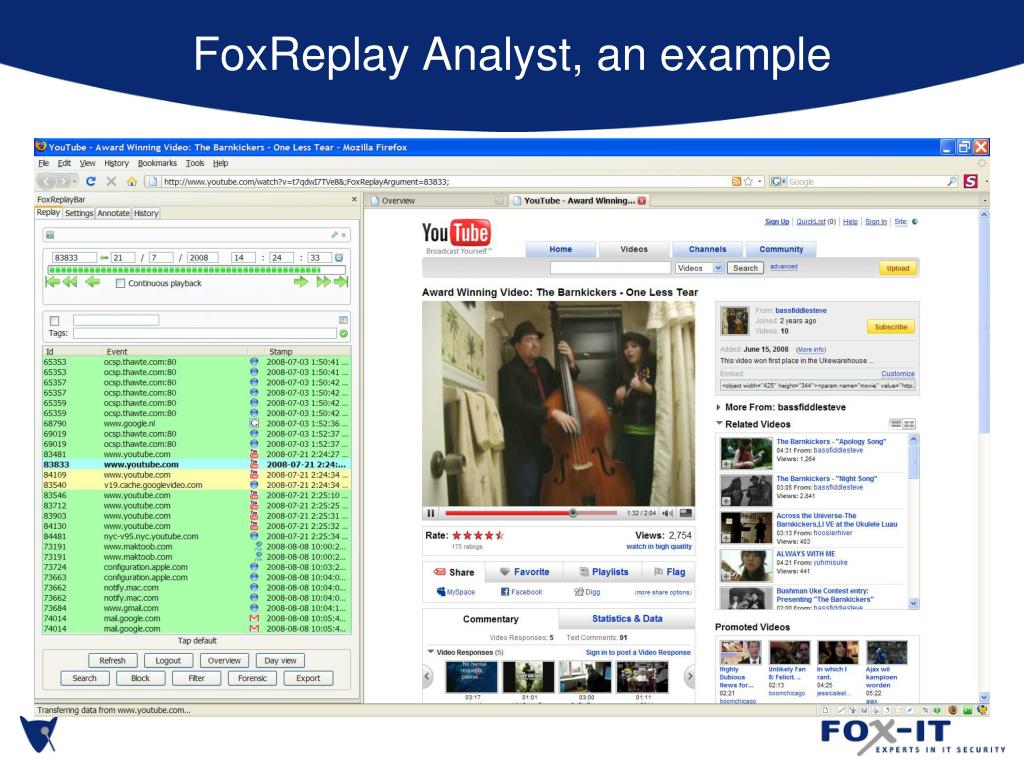Jump to first event with green arrow

(x=52, y=282)
